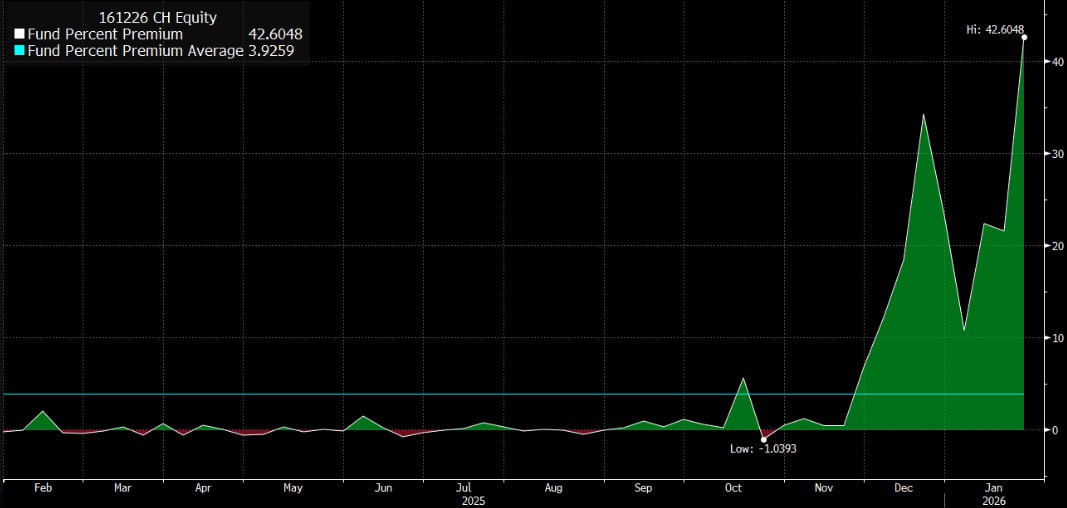Screen dimensions: 1067x508
Task: Click the 10 tick on the value axis
Action: (1056, 338)
